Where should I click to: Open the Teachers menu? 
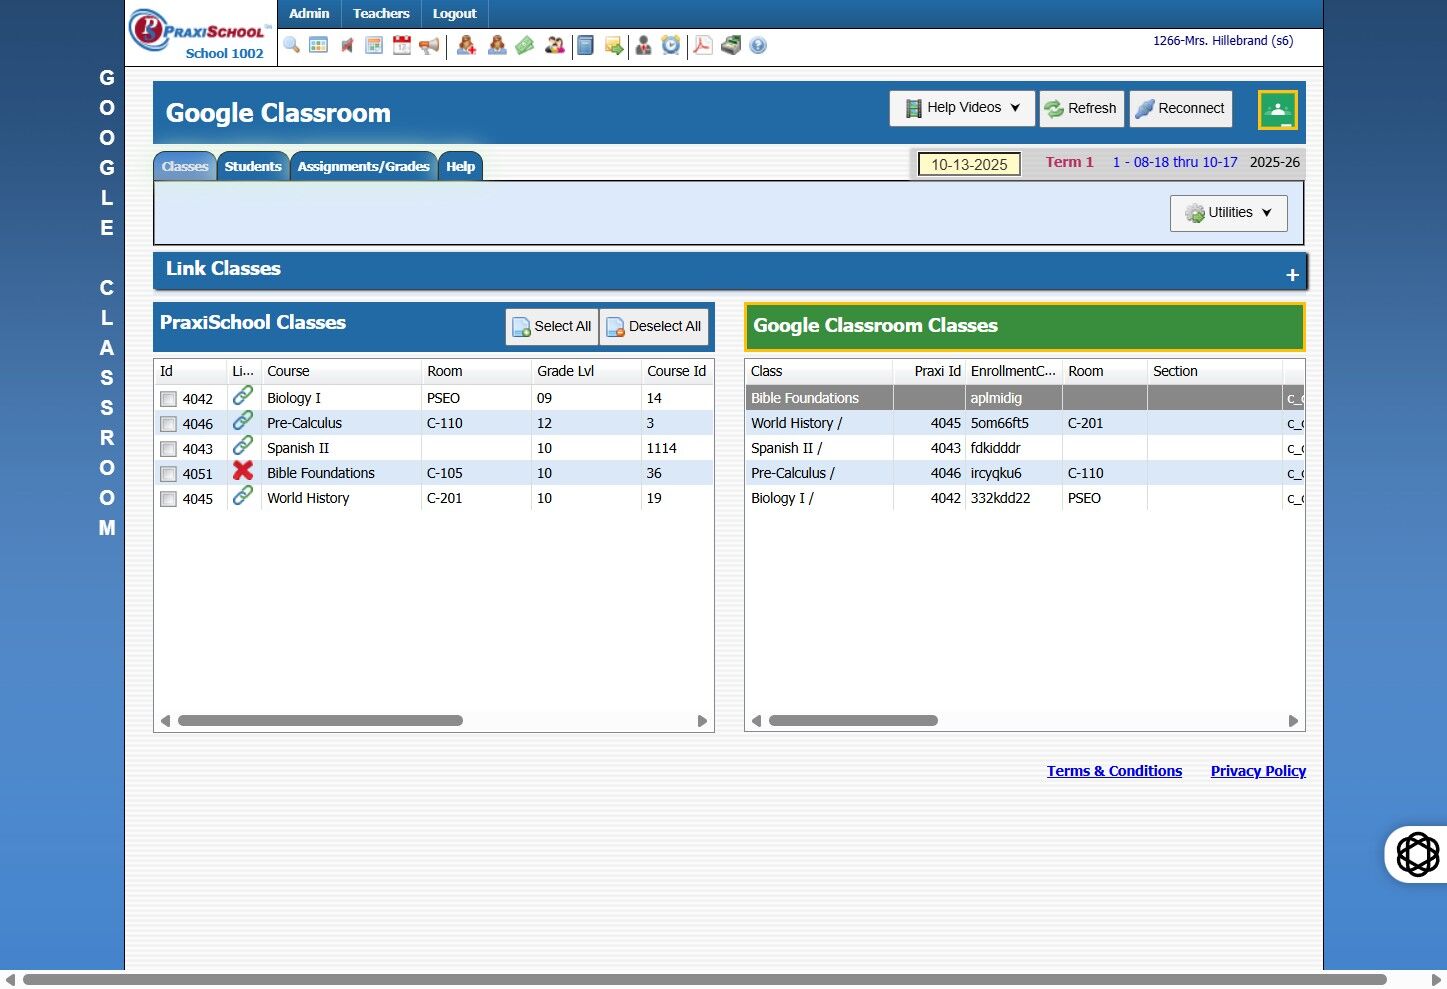tap(381, 14)
